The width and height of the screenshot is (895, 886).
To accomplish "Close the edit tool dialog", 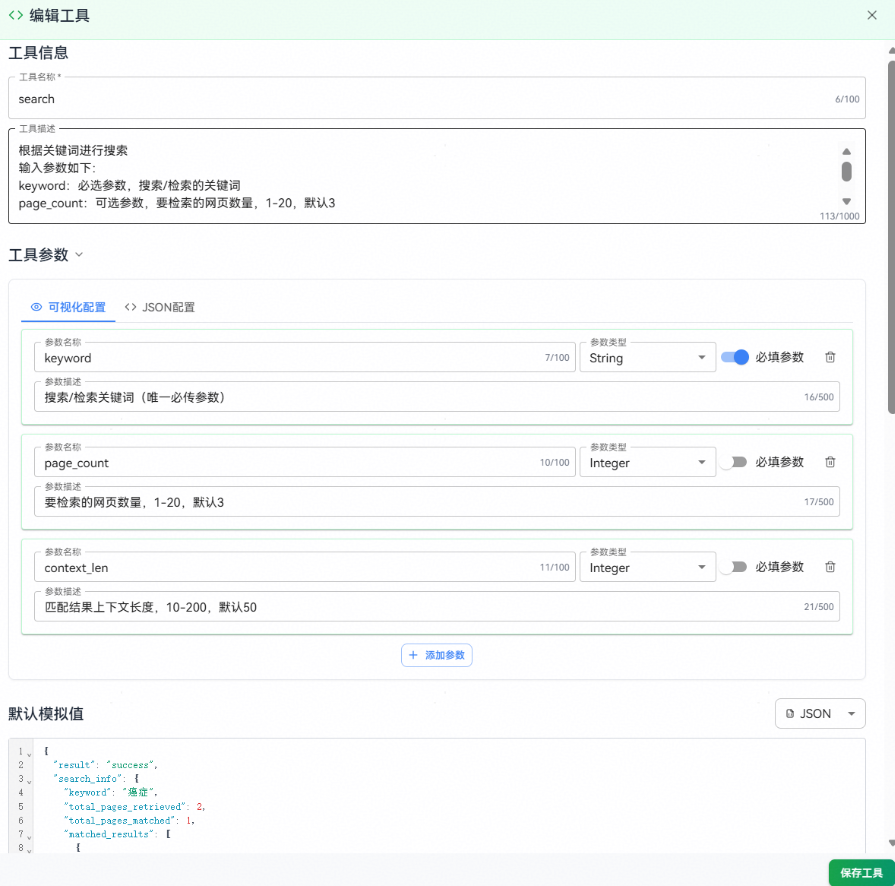I will tap(872, 15).
